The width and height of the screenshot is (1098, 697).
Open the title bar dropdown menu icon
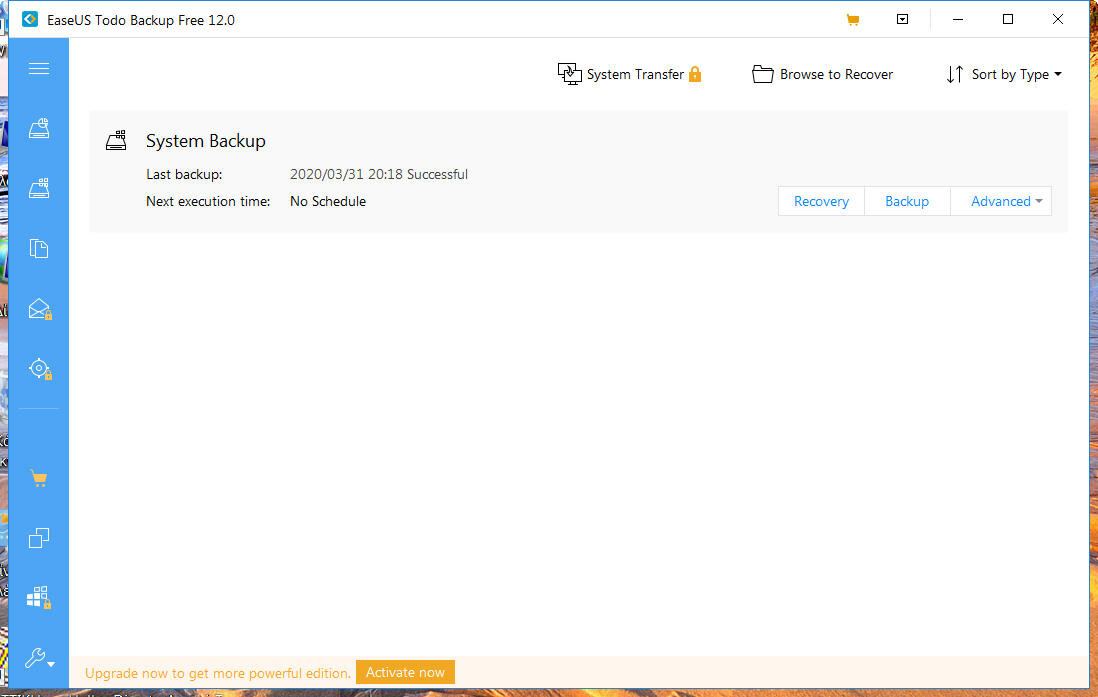903,20
